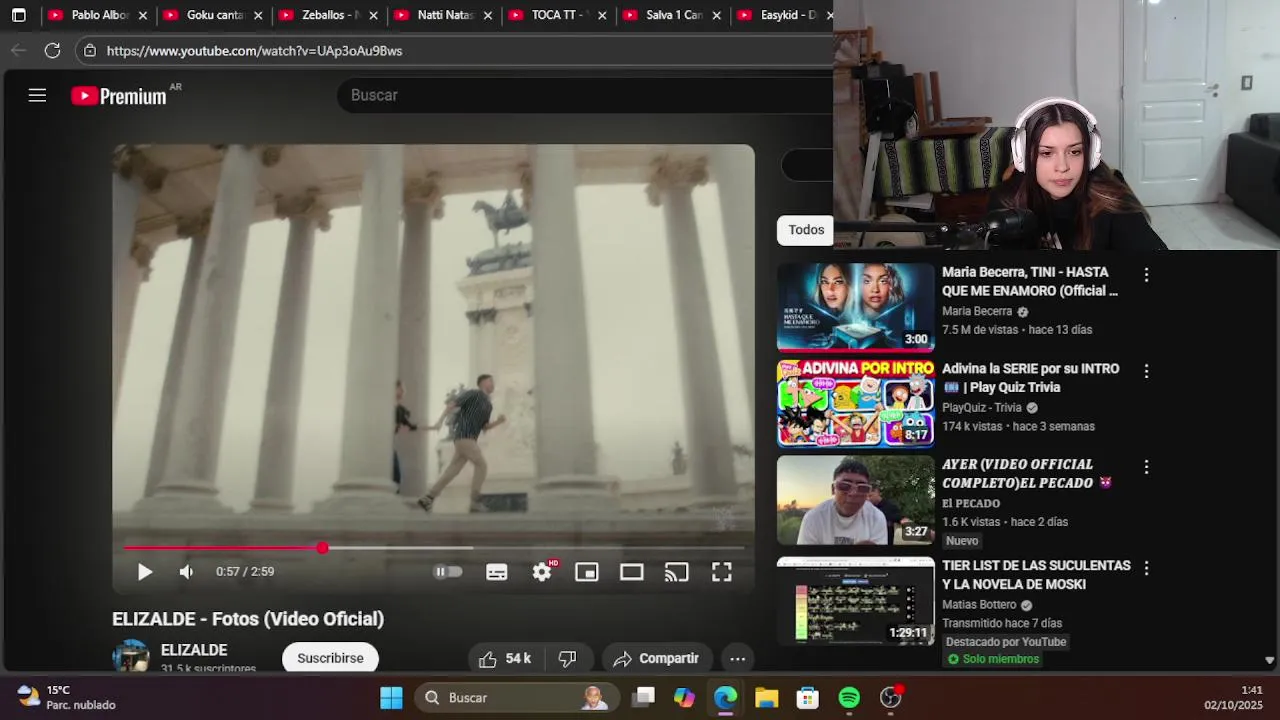This screenshot has height=720, width=1280.
Task: View site information lock icon
Action: click(90, 50)
